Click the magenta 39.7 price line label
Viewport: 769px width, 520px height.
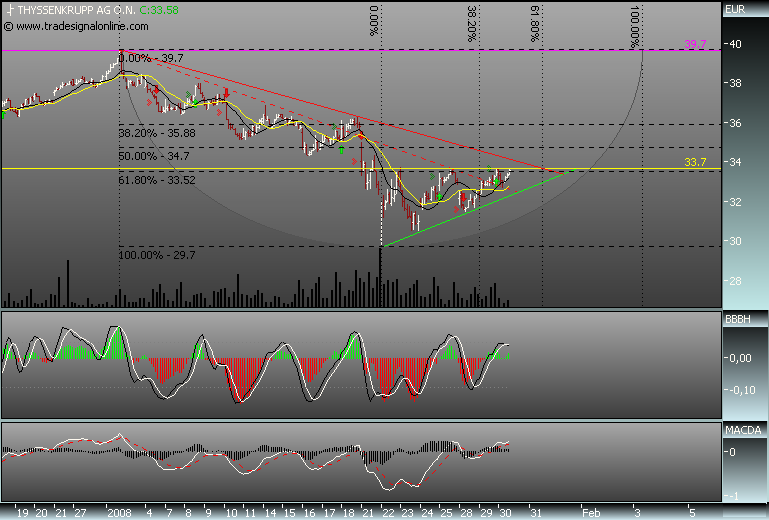coord(696,44)
